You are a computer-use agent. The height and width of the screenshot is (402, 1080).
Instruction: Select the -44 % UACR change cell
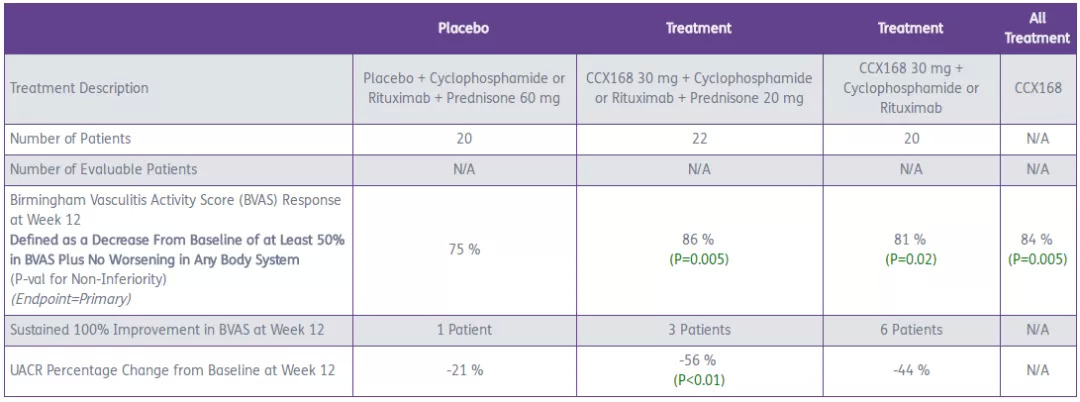pyautogui.click(x=910, y=370)
